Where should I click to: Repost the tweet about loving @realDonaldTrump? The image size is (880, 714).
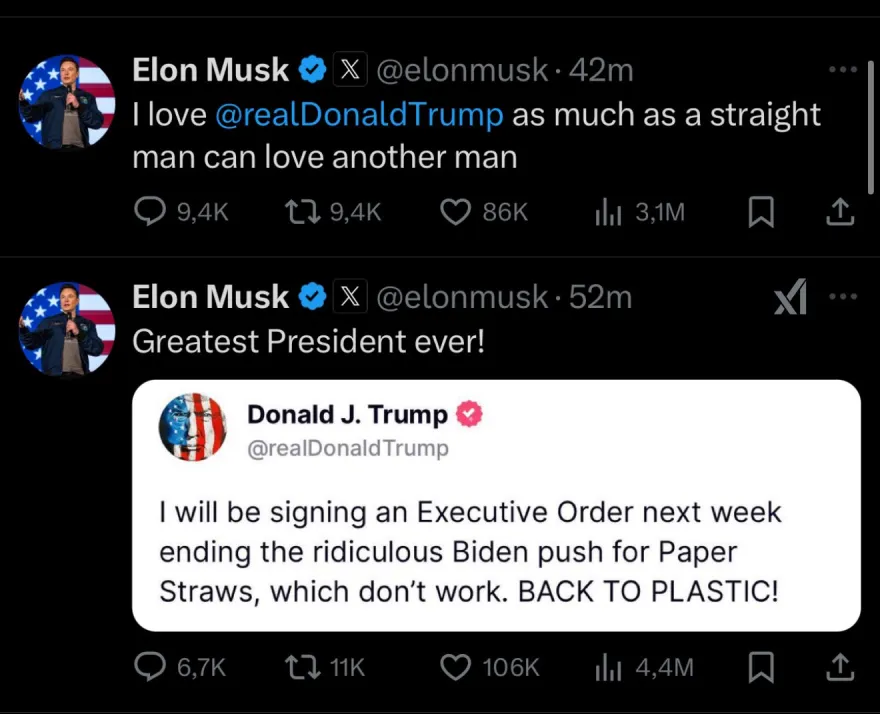coord(296,211)
